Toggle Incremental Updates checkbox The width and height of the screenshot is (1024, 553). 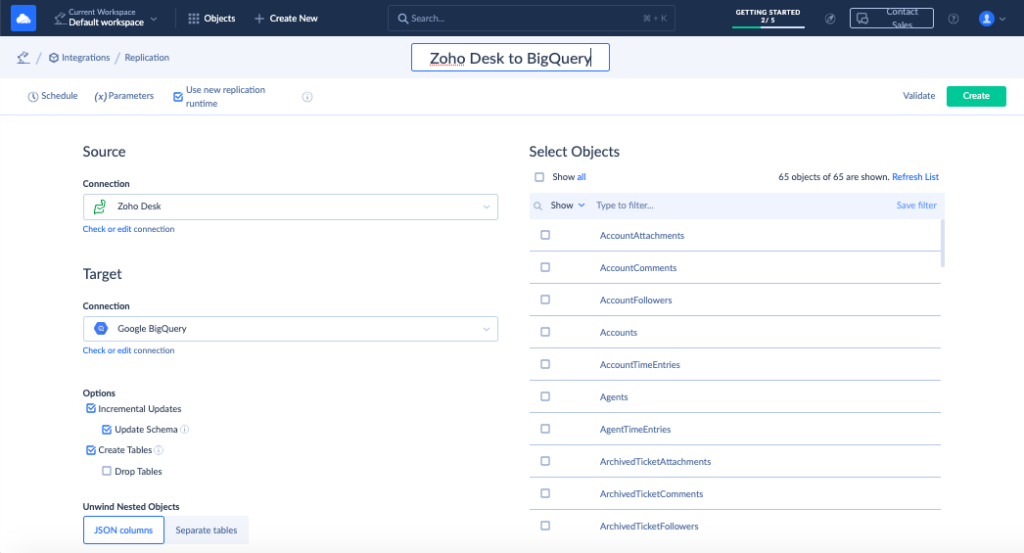pyautogui.click(x=91, y=409)
